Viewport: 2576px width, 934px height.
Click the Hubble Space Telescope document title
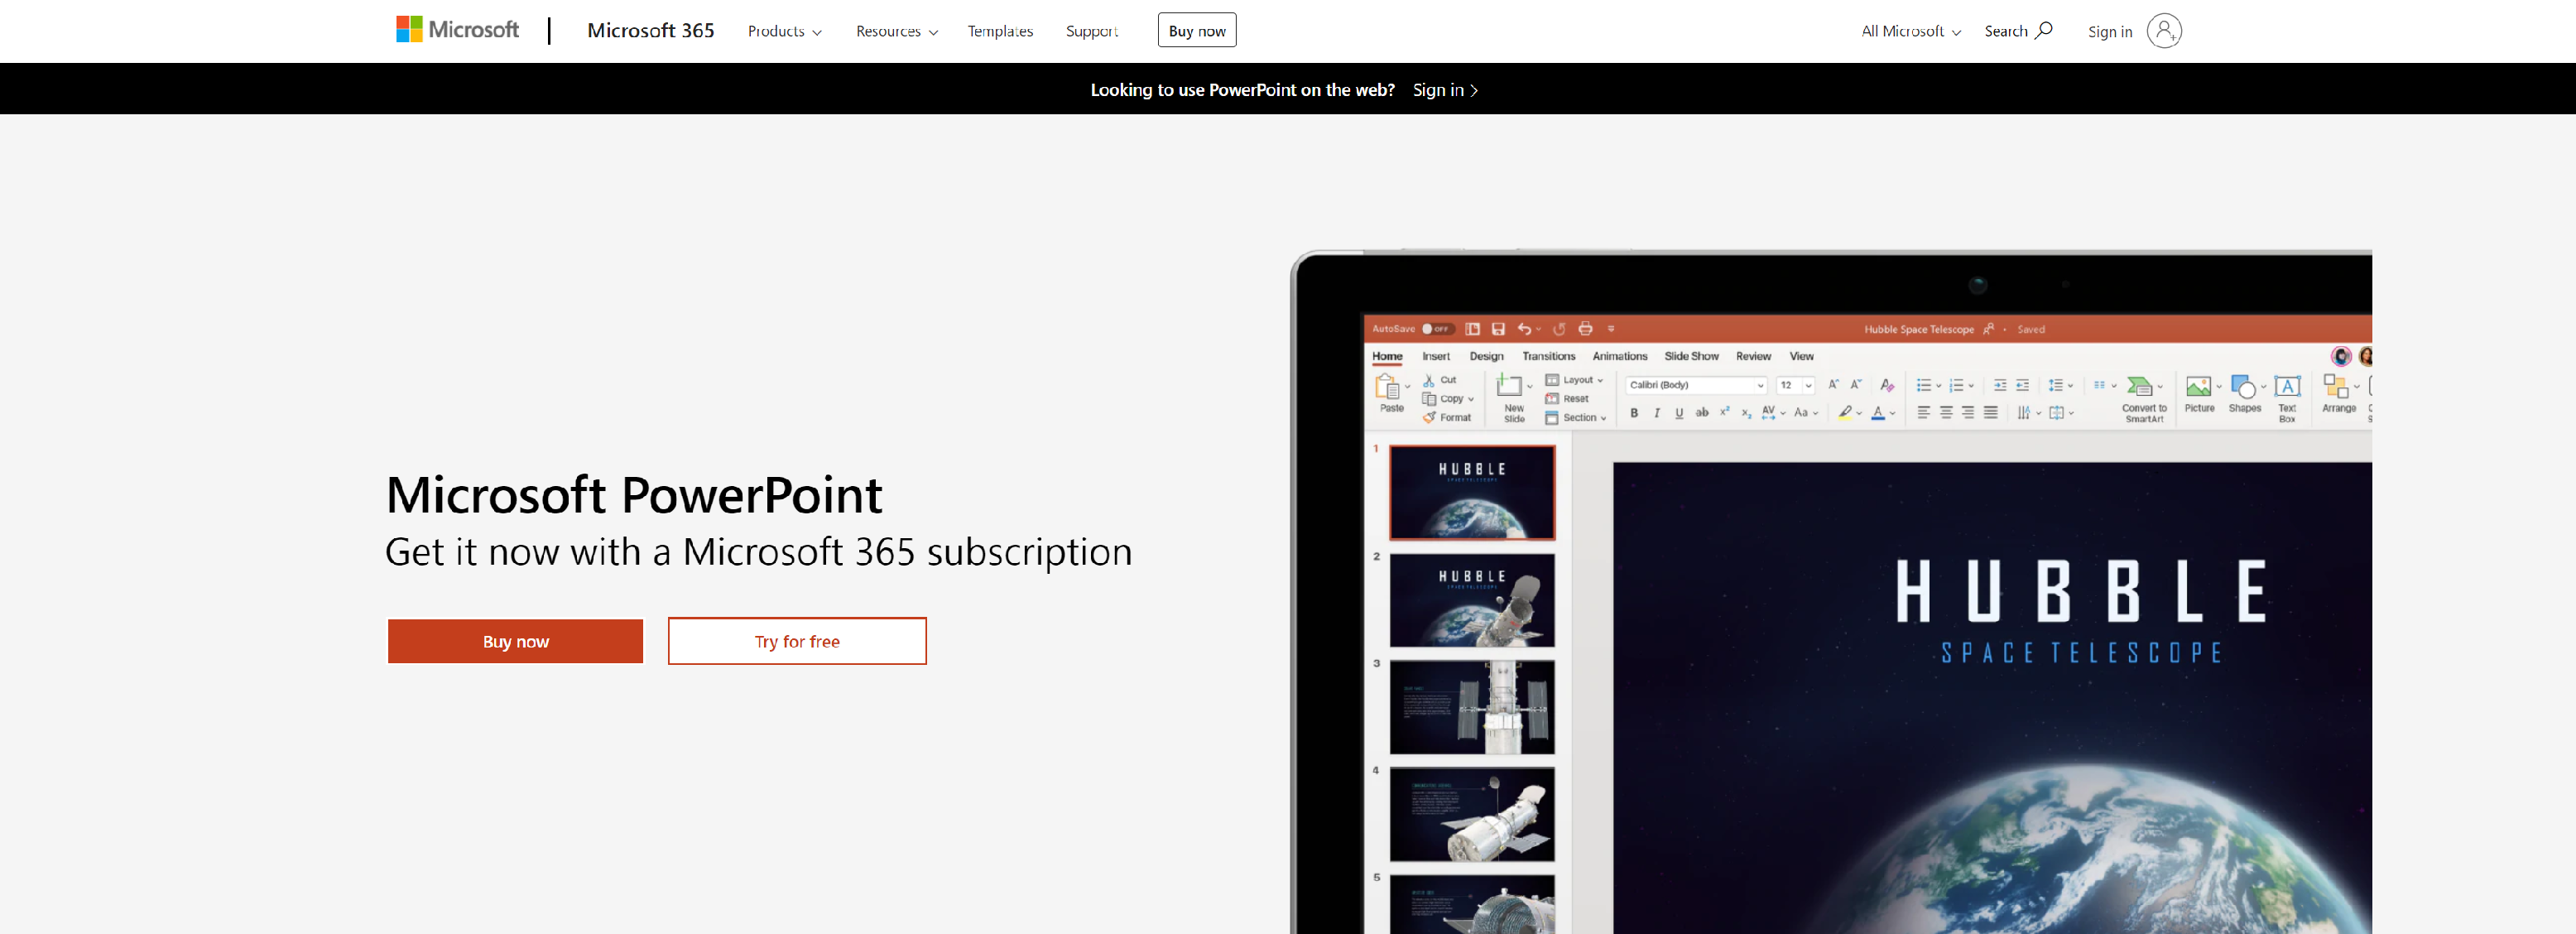coord(1919,329)
